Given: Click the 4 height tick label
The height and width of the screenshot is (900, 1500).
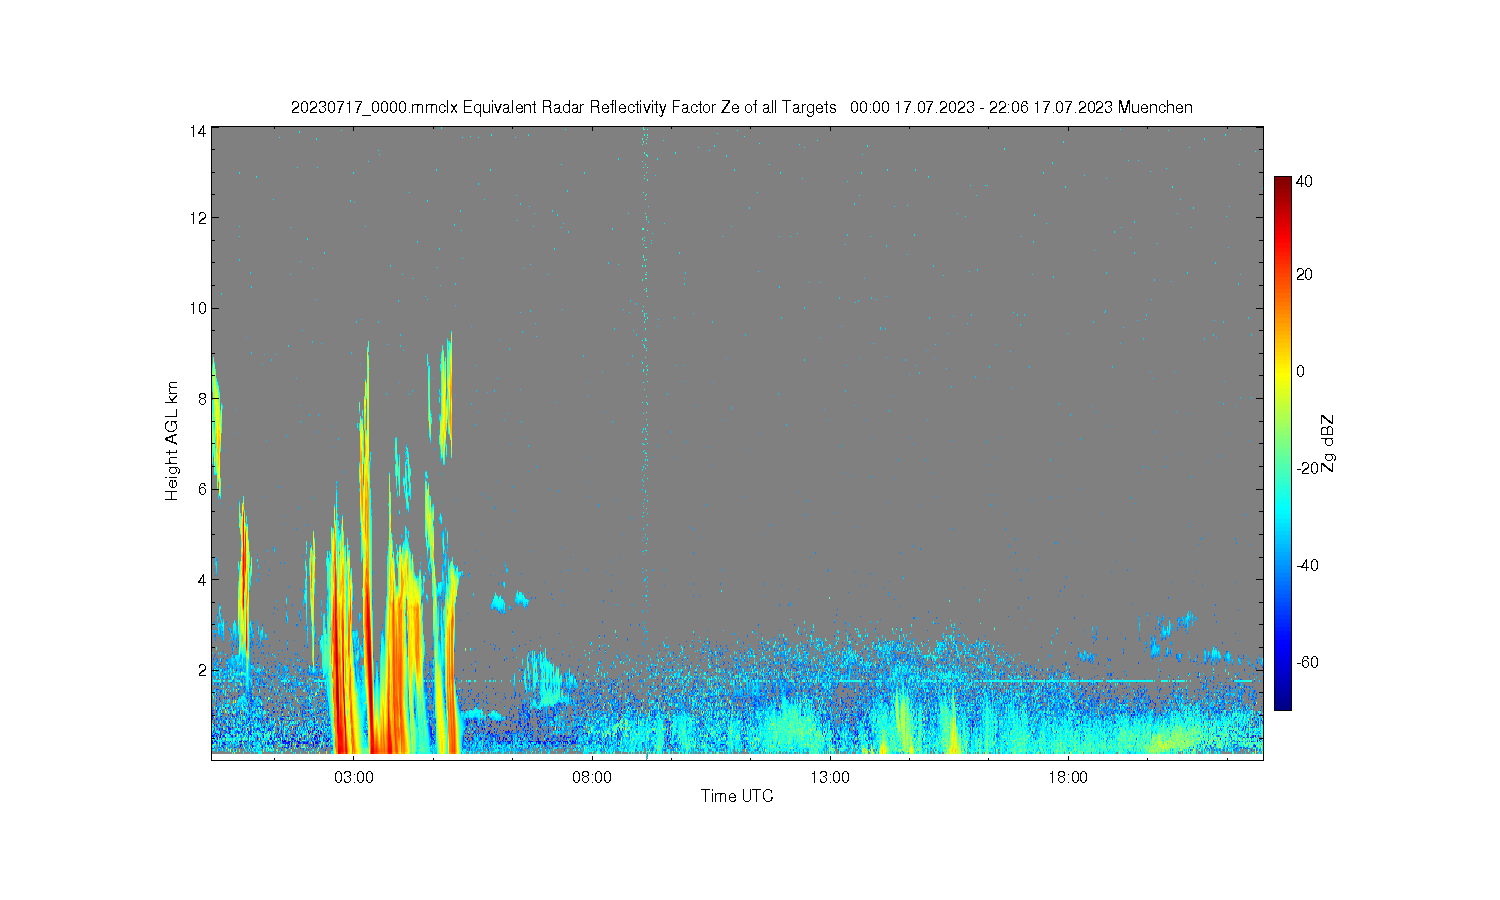Looking at the screenshot, I should (202, 579).
